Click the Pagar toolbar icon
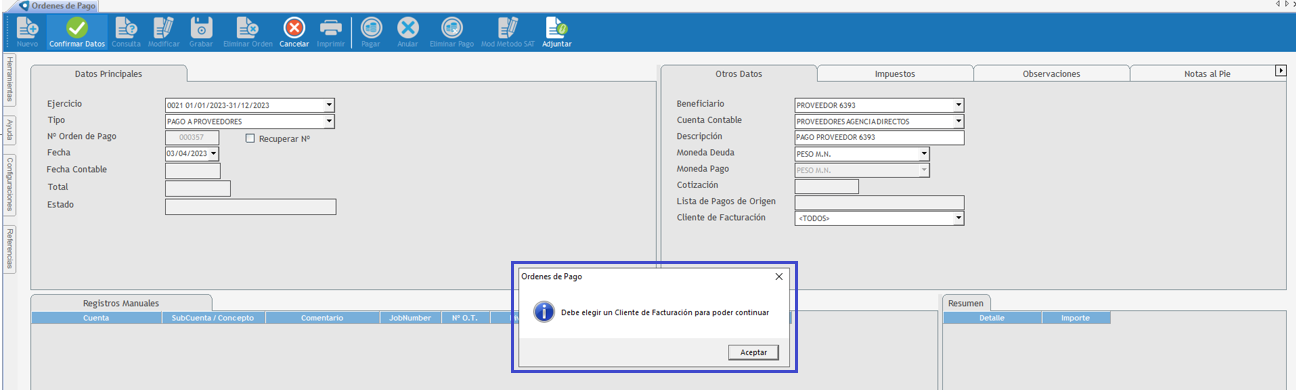1296x390 pixels. (371, 28)
